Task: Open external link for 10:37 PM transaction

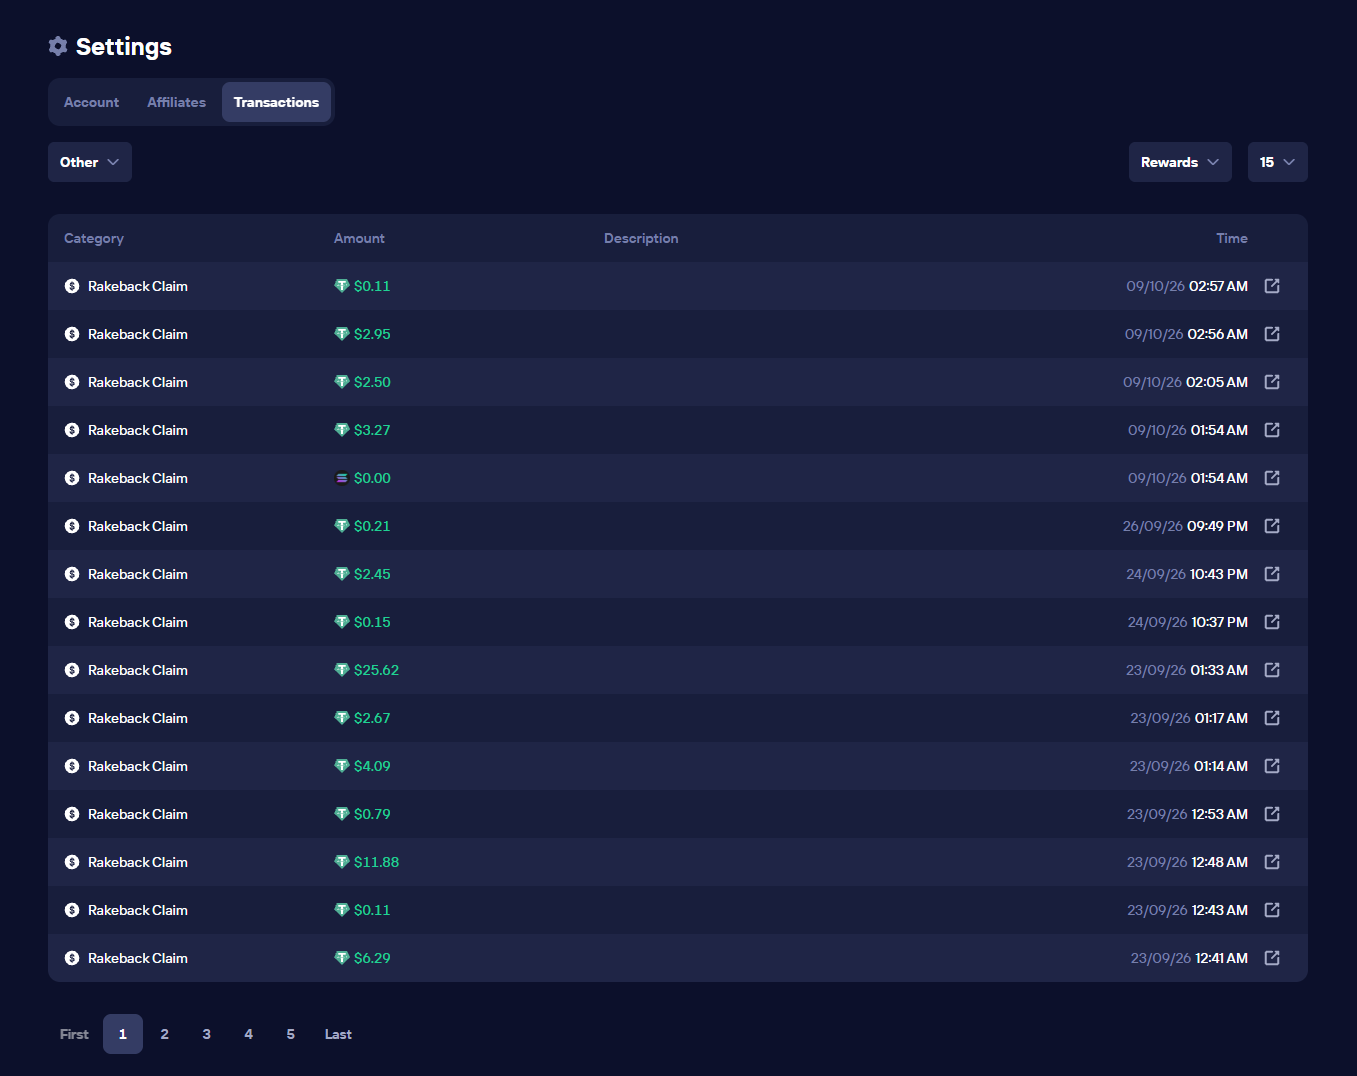Action: point(1272,622)
